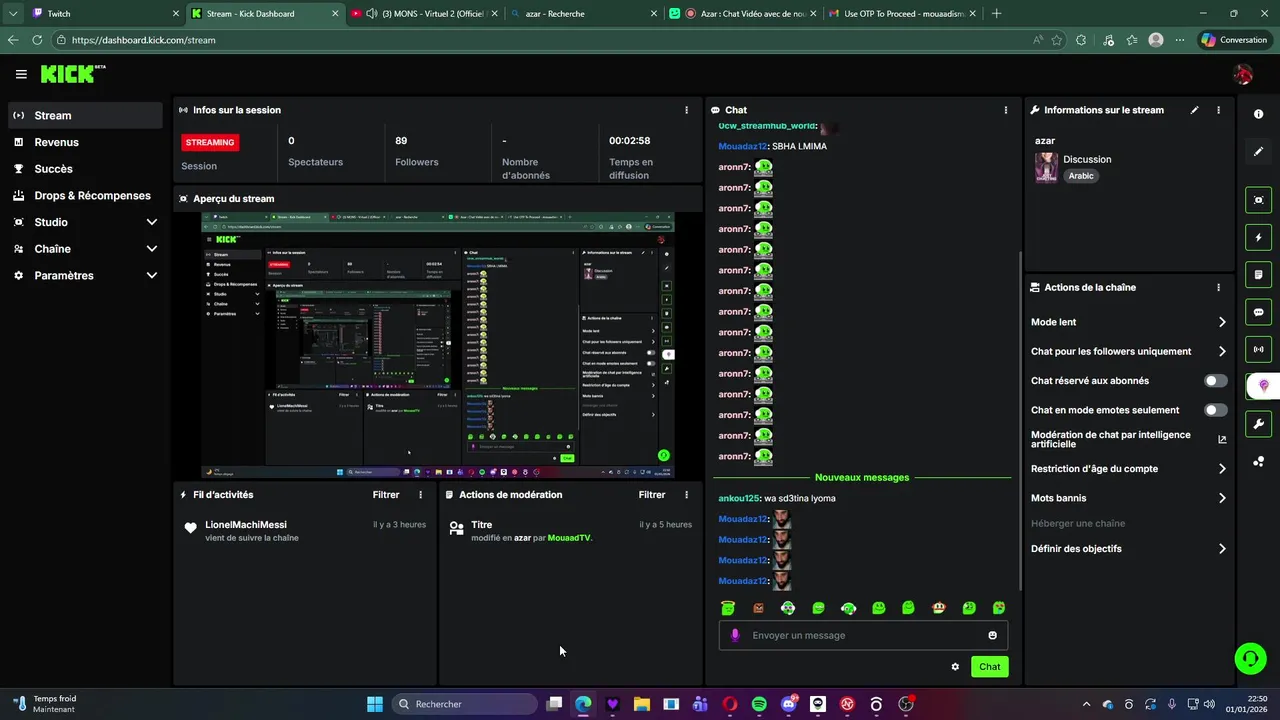Viewport: 1280px width, 720px height.
Task: Click the MouaadTV link in moderation actions
Action: [x=569, y=538]
